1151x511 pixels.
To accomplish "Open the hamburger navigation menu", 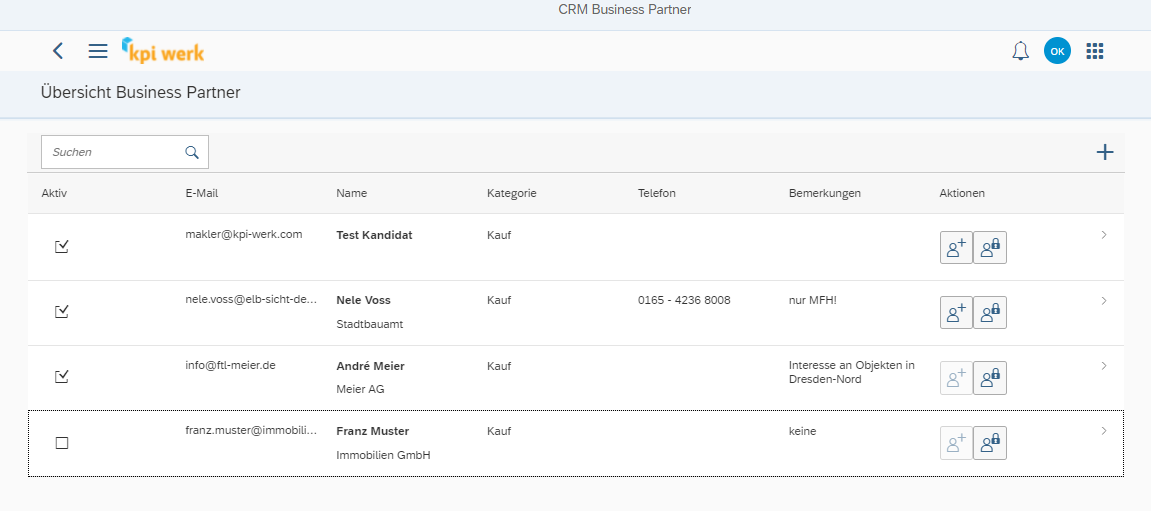I will click(x=98, y=51).
